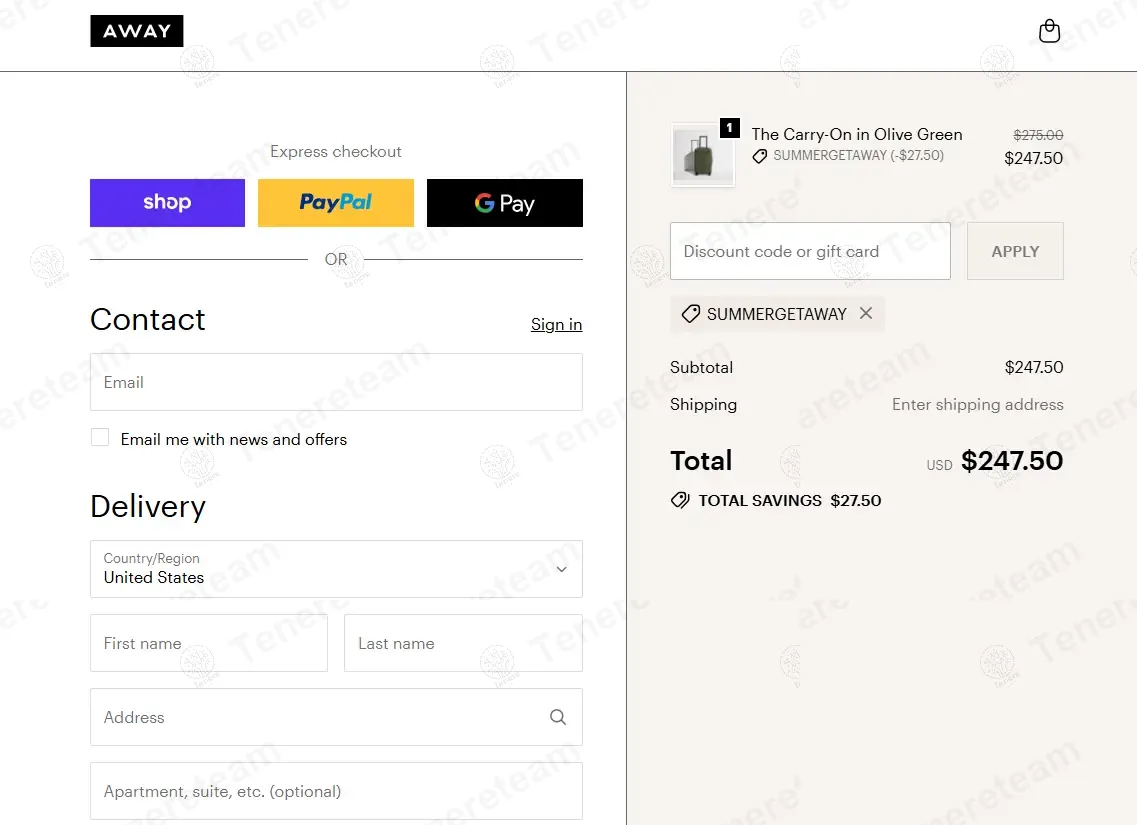Enable Email me with news and offers
Viewport: 1137px width, 825px height.
click(x=100, y=437)
